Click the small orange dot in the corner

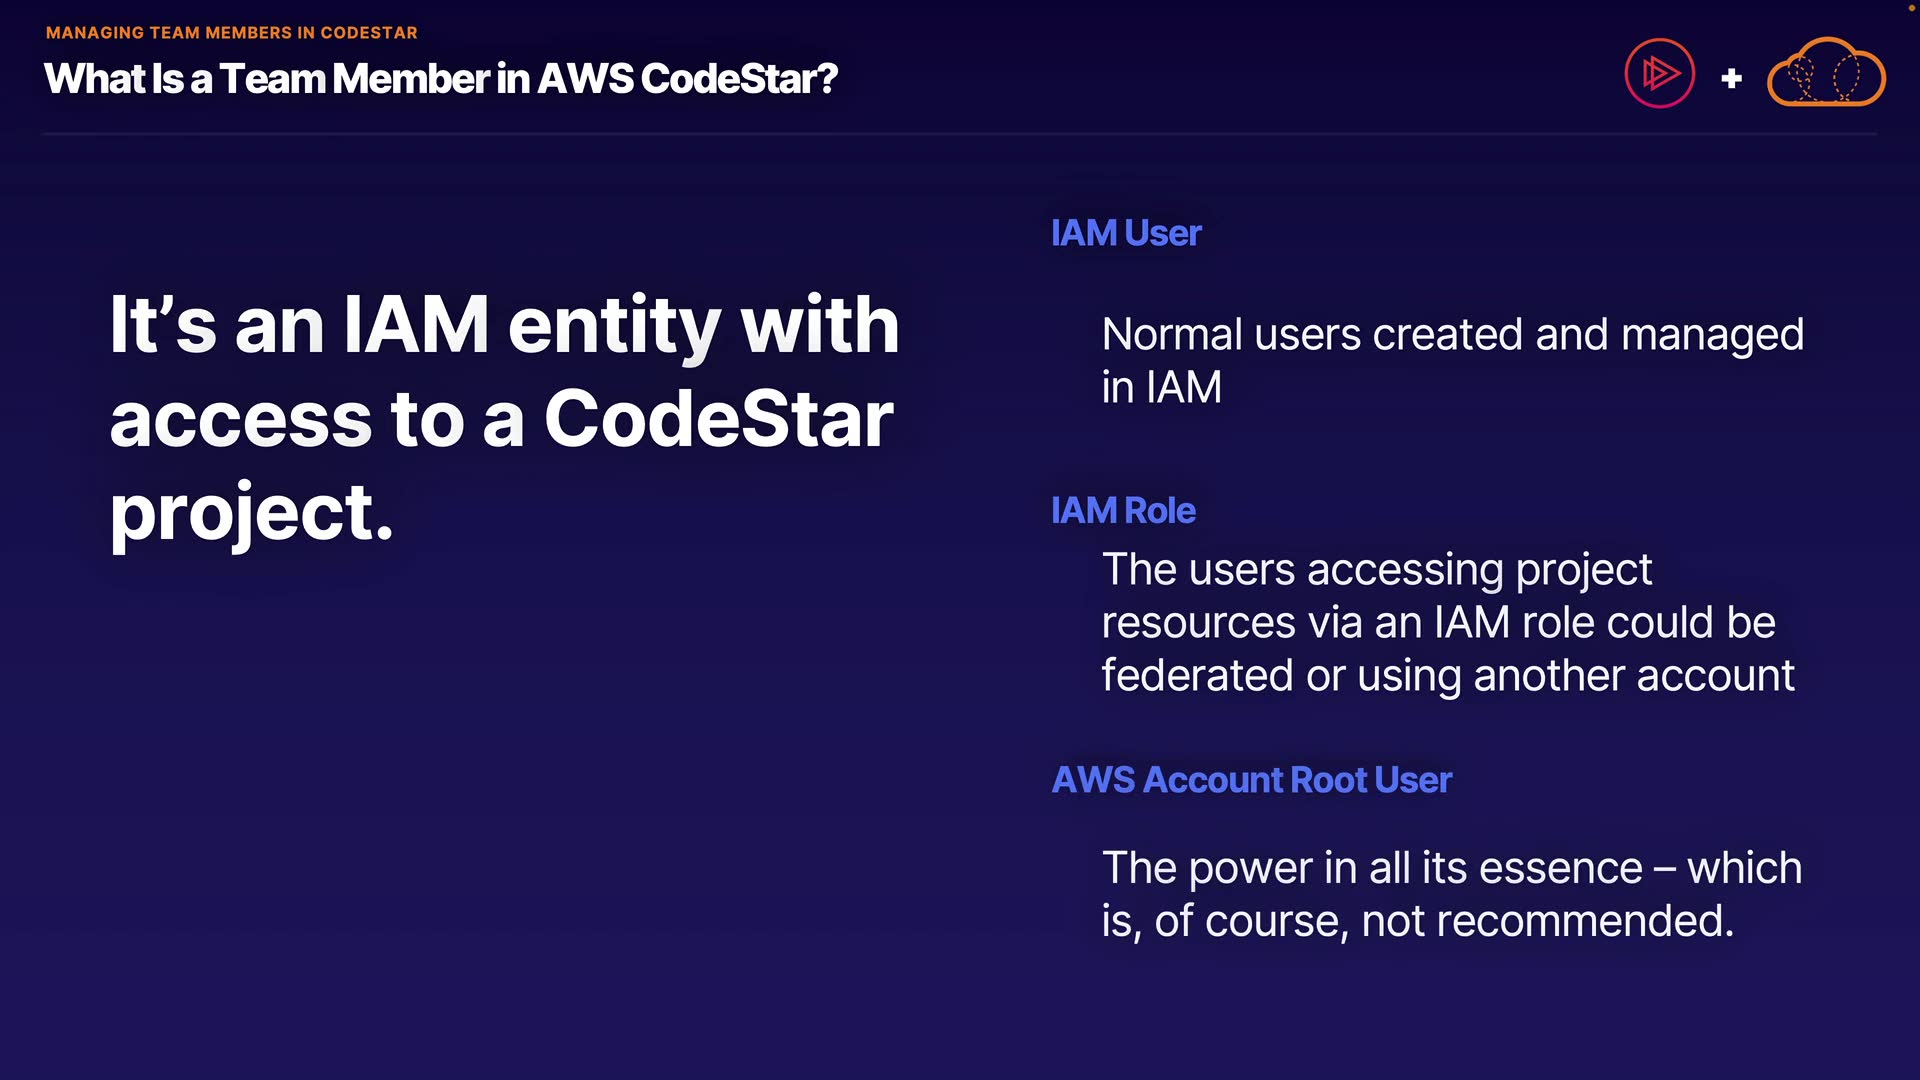[x=1912, y=7]
